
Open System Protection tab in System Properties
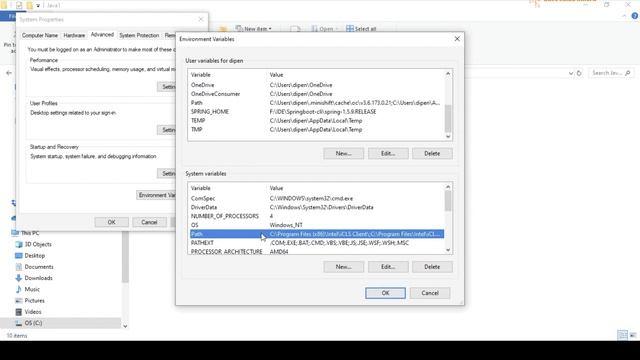click(139, 36)
